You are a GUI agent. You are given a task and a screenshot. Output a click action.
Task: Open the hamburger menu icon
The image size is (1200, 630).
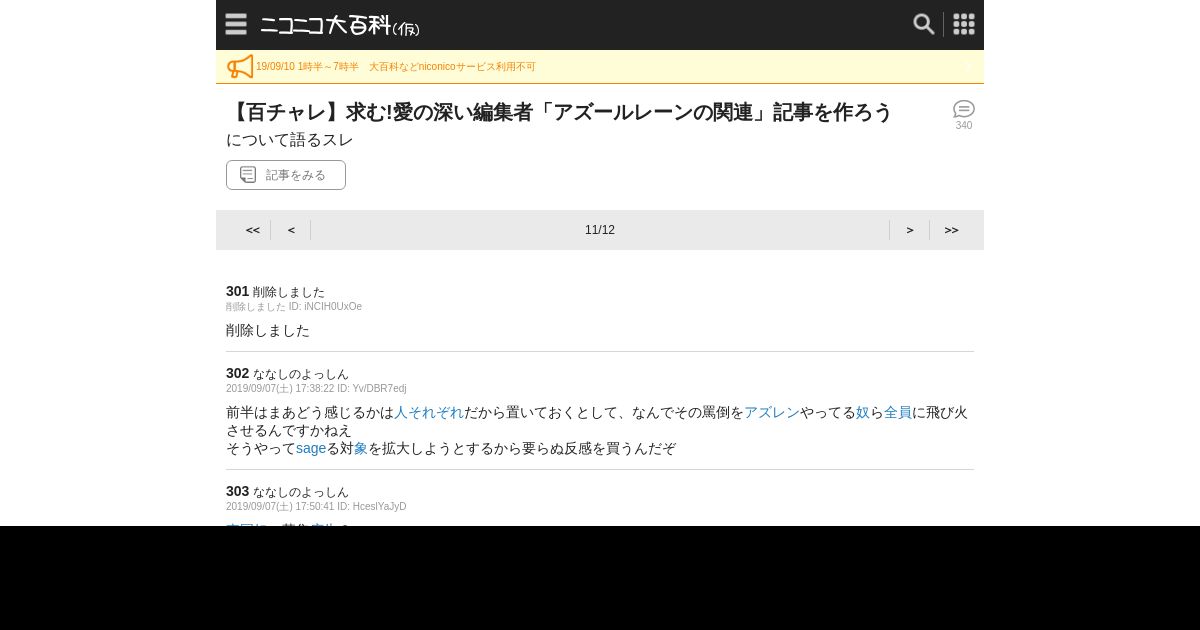pos(236,24)
